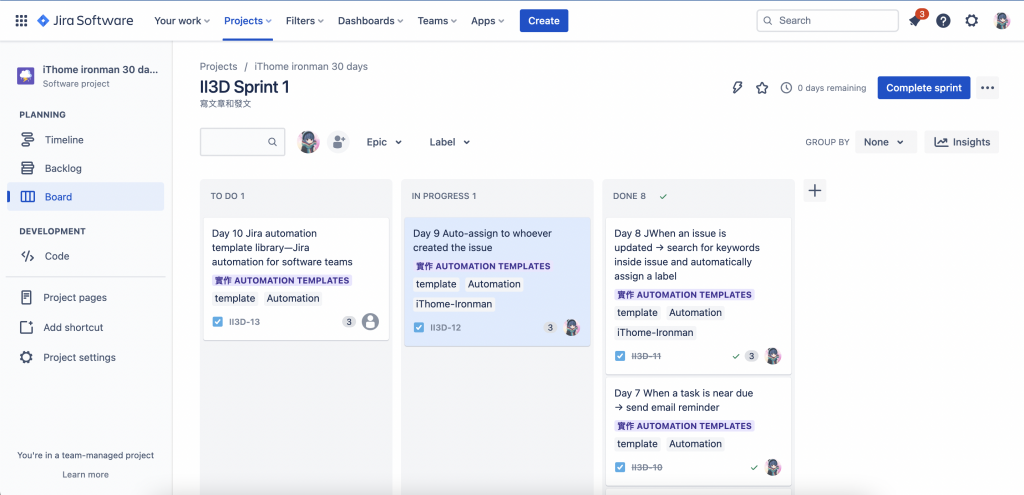Click the 0 days remaining text

tap(832, 88)
